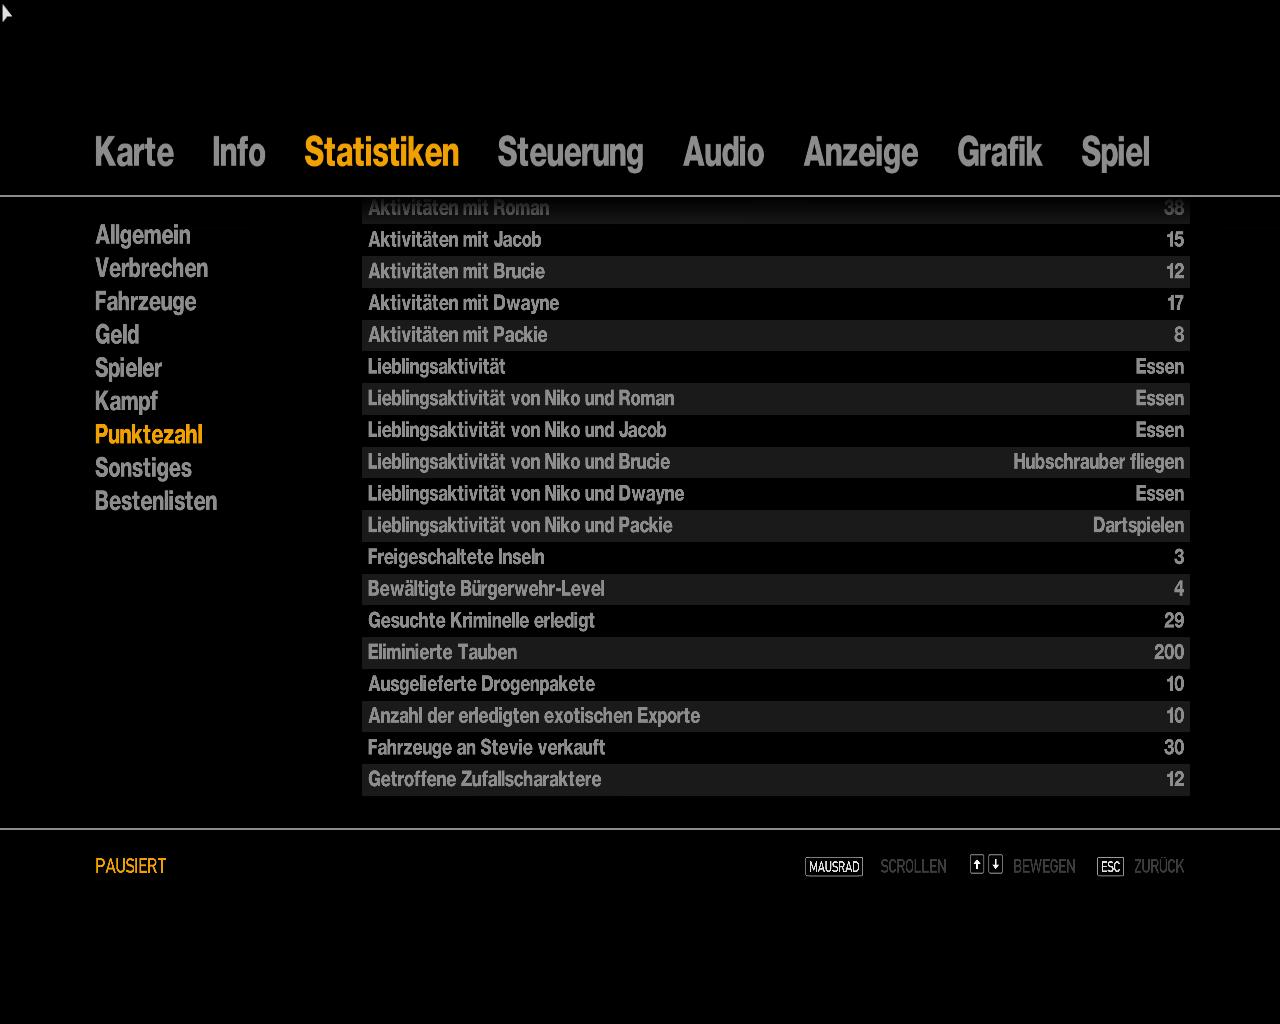Click the SCROLLEN label

(913, 867)
